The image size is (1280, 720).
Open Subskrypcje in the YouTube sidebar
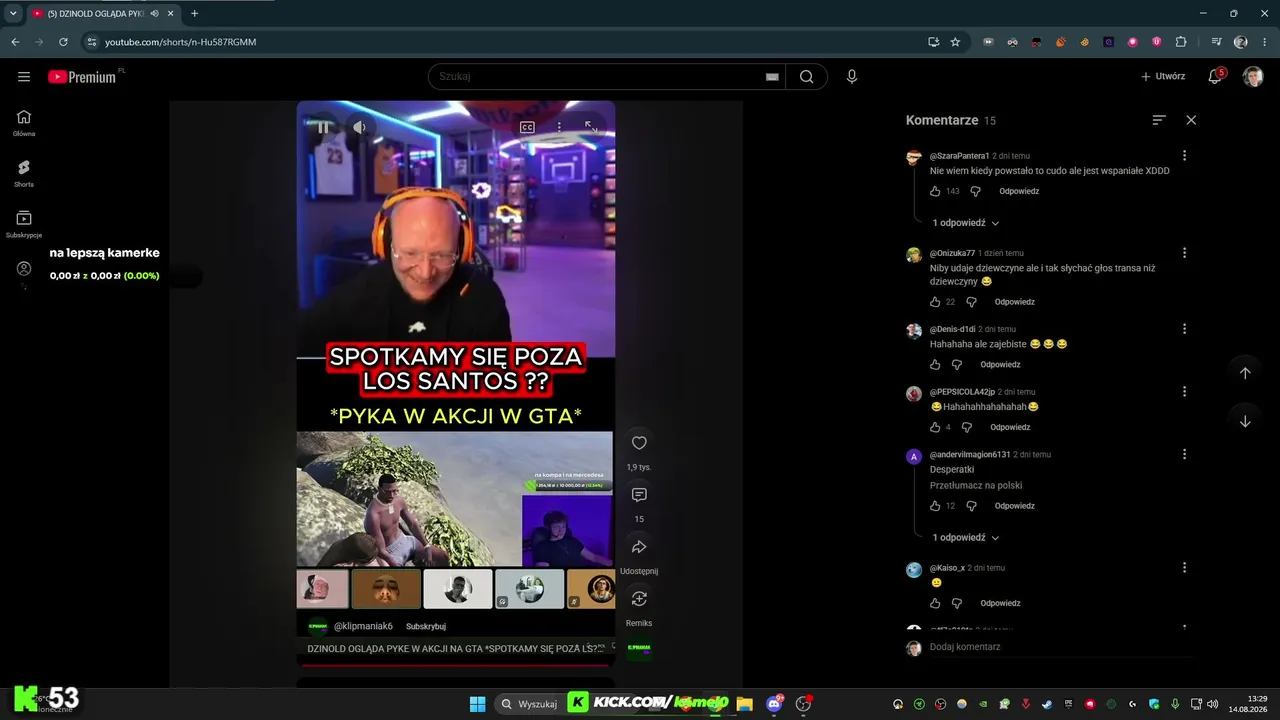[24, 224]
